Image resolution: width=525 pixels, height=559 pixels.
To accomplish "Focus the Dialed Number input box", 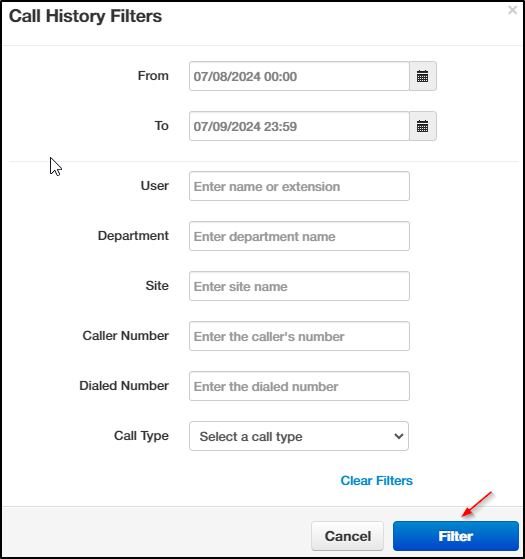I will pyautogui.click(x=299, y=386).
